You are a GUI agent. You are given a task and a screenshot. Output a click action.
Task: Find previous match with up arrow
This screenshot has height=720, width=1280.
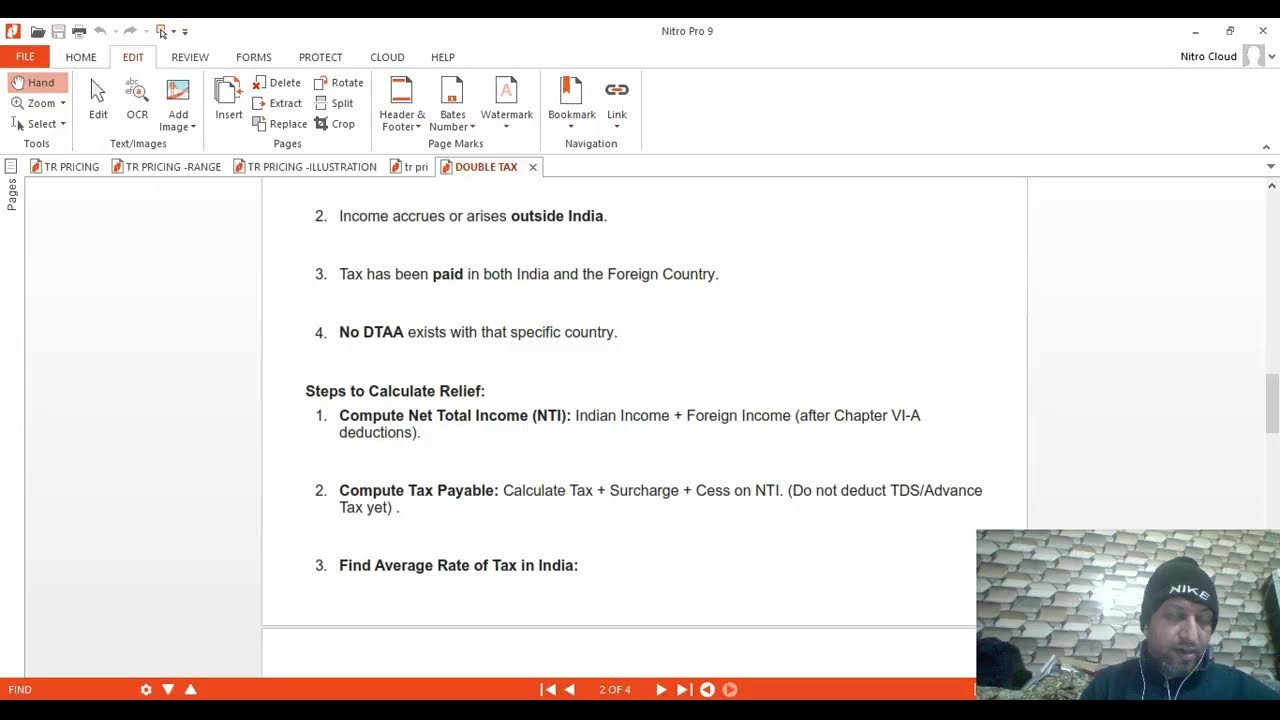190,689
